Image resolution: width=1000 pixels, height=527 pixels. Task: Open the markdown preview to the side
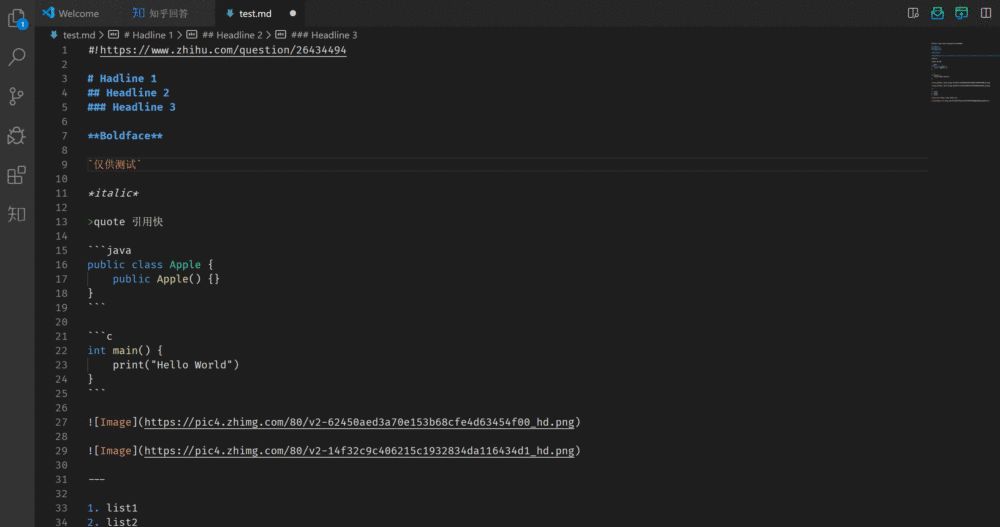[x=913, y=13]
